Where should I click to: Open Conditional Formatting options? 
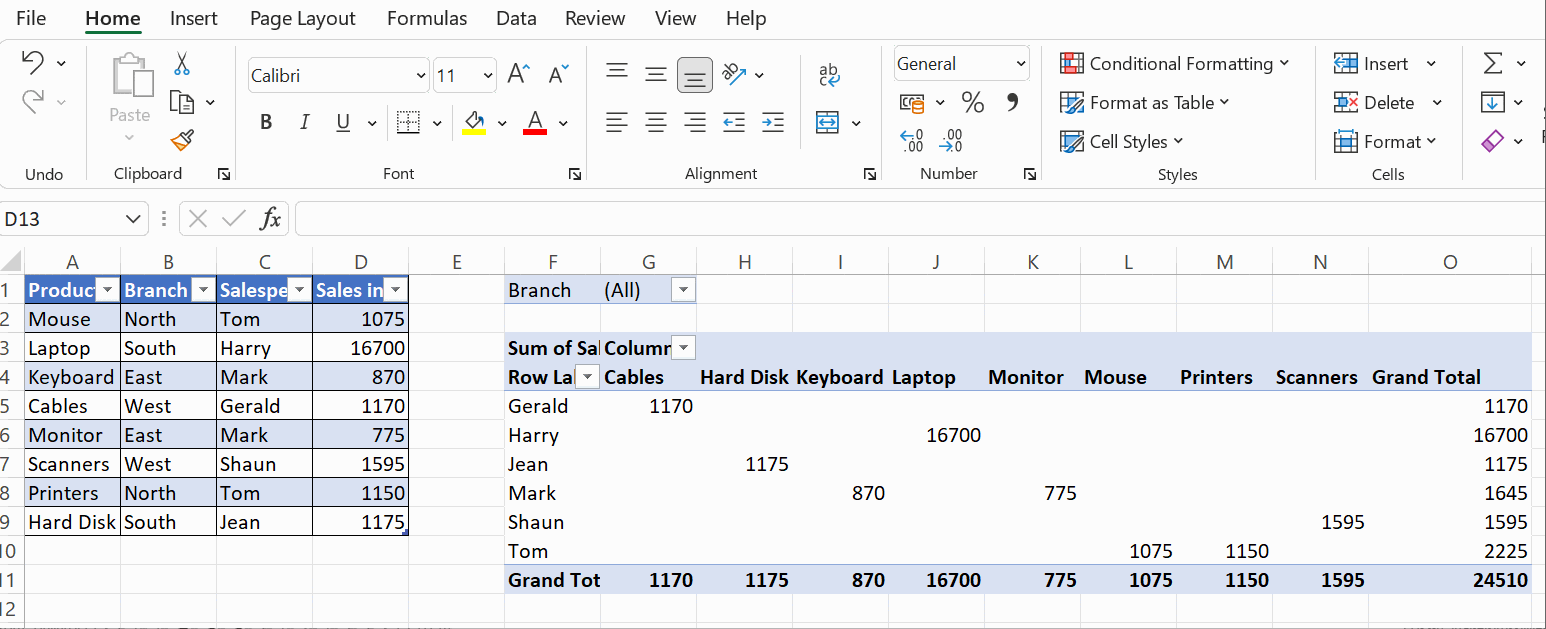point(1178,63)
